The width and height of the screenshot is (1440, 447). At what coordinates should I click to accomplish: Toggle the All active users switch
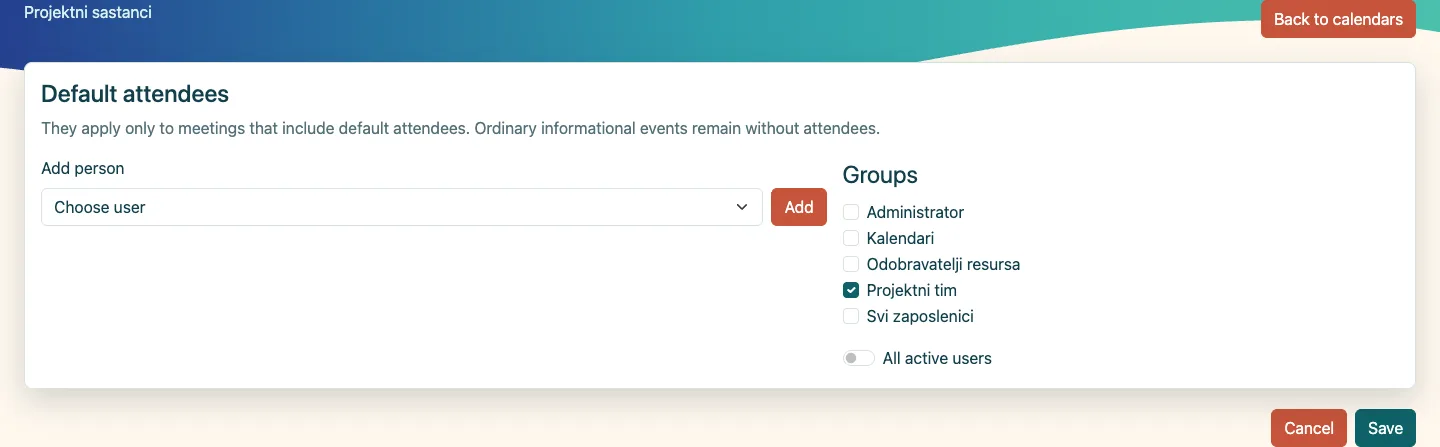tap(859, 358)
